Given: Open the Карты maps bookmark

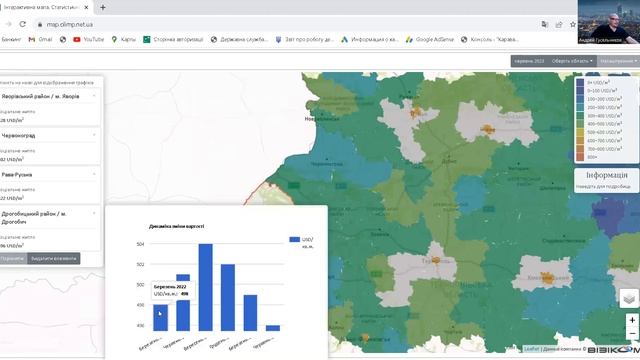Looking at the screenshot, I should coord(123,40).
